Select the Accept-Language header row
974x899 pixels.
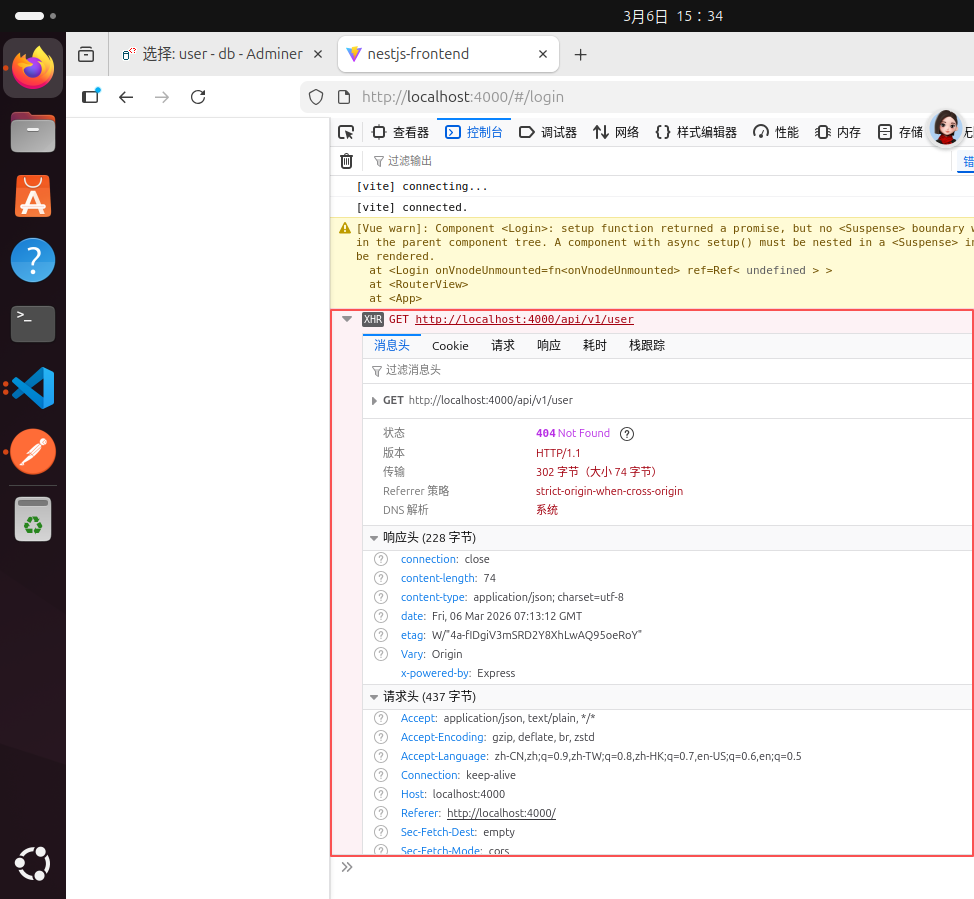point(668,756)
